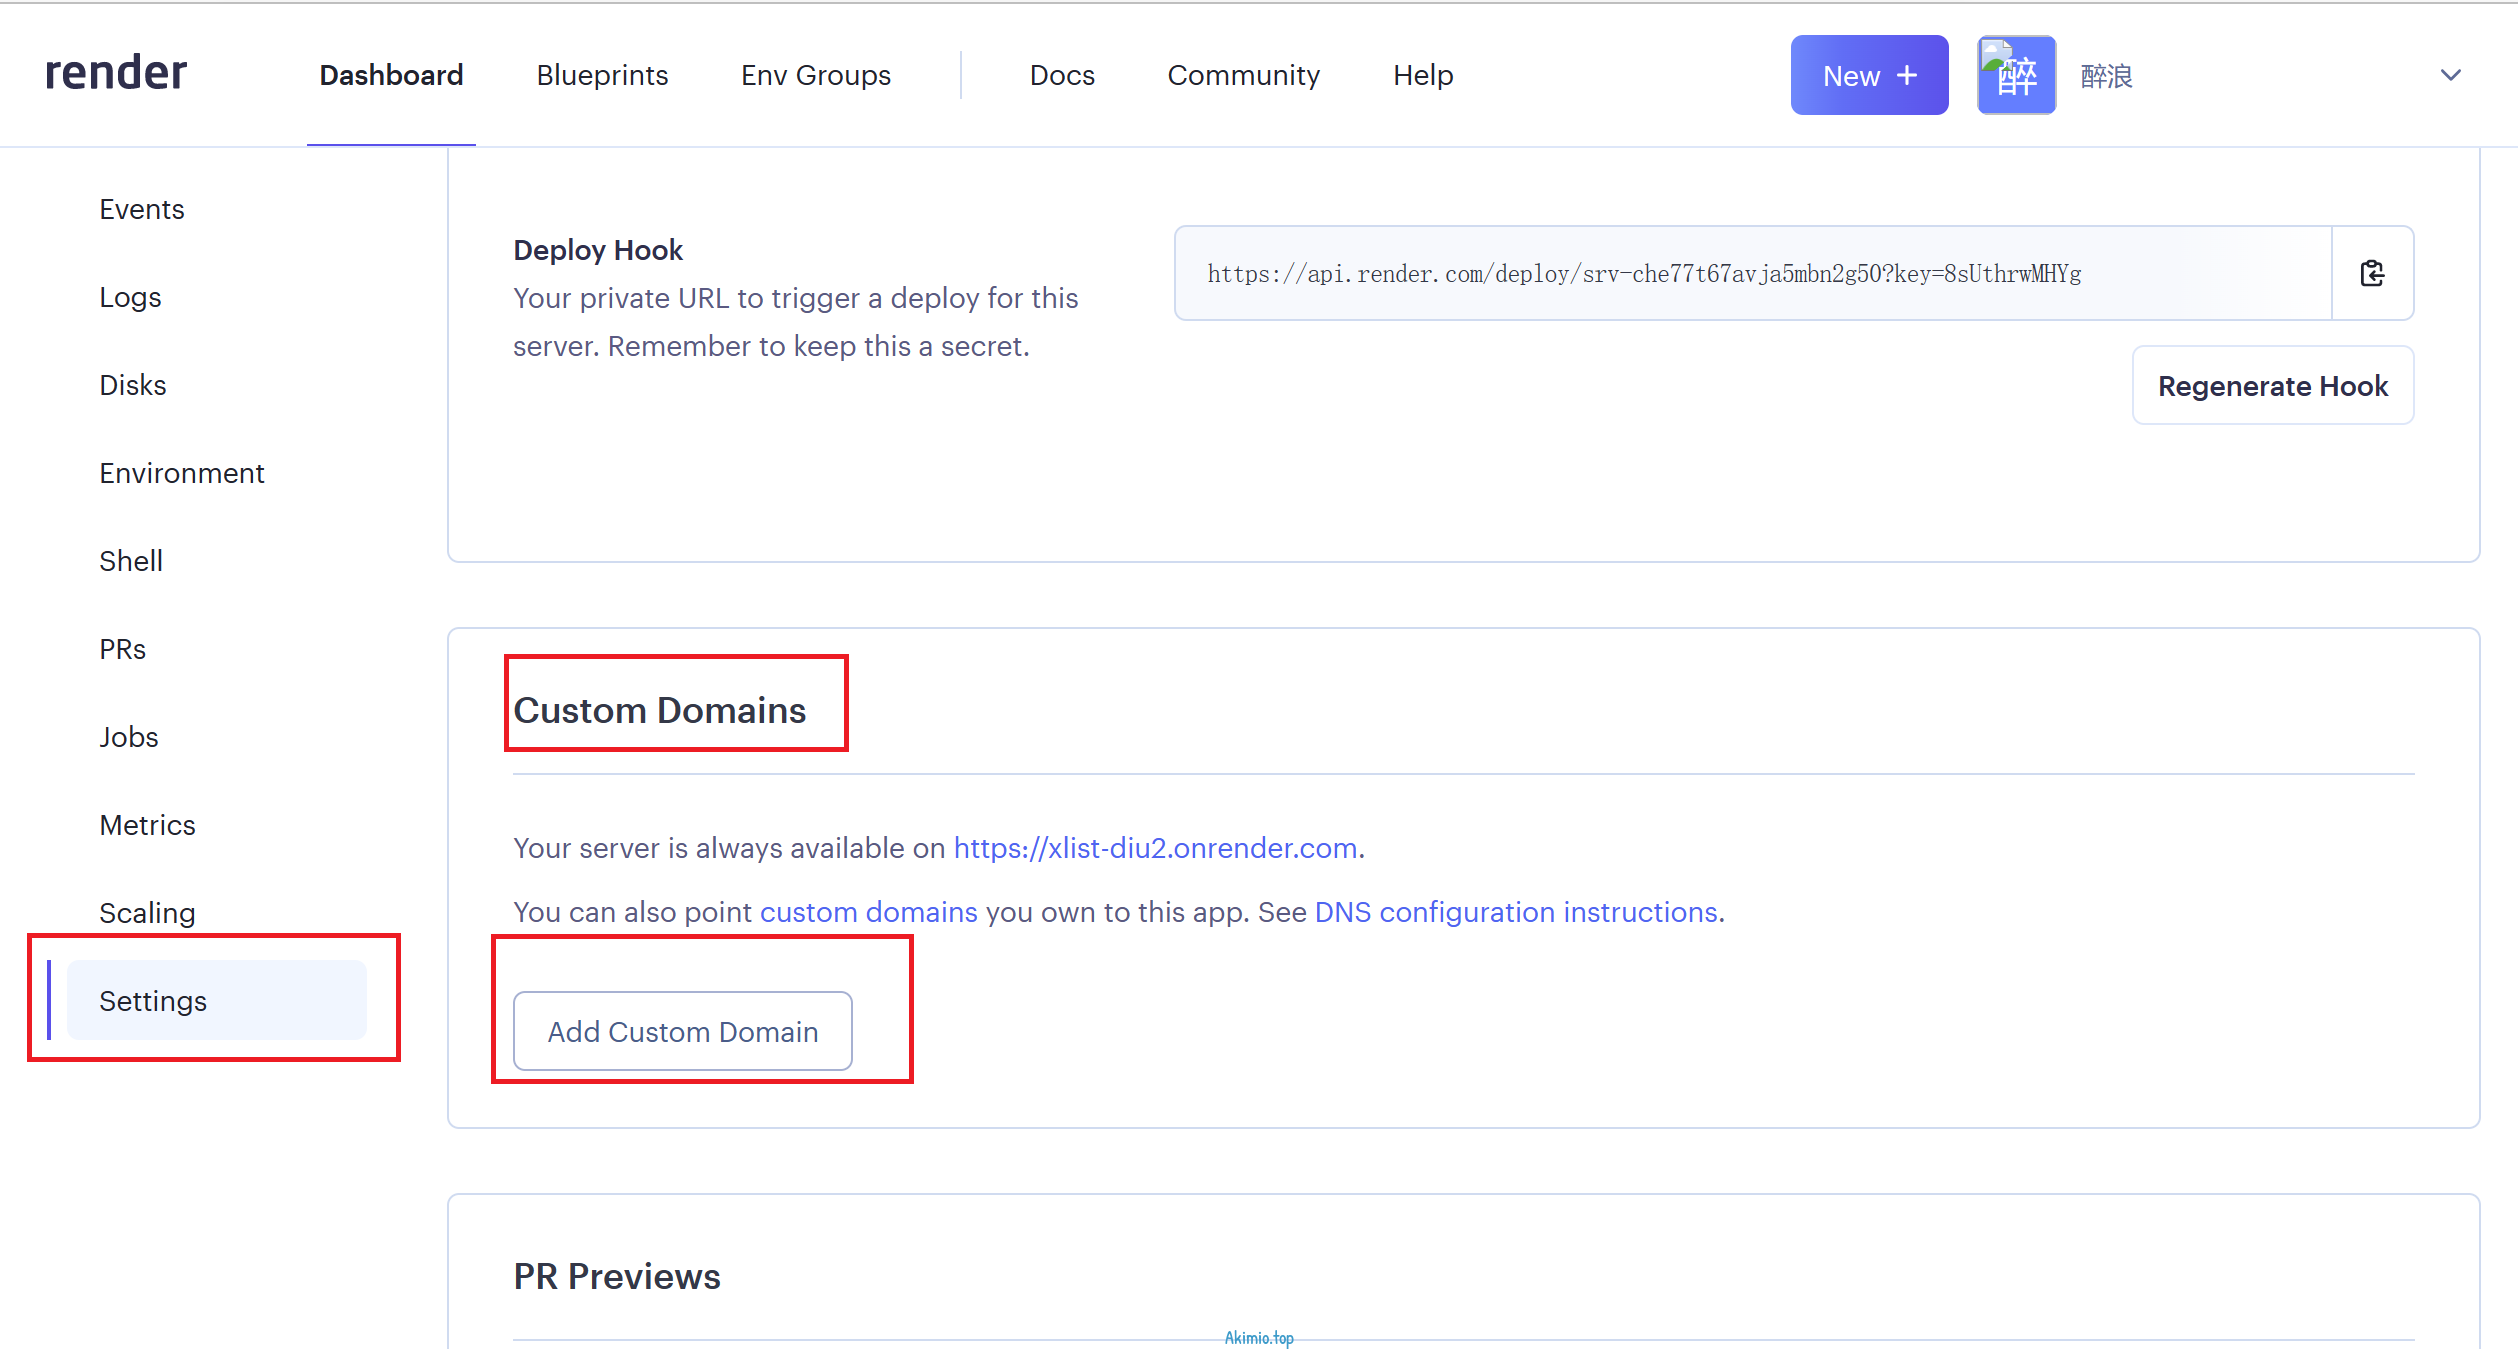Open Jobs in the sidebar
Screen dimensions: 2518x1349
click(x=129, y=737)
